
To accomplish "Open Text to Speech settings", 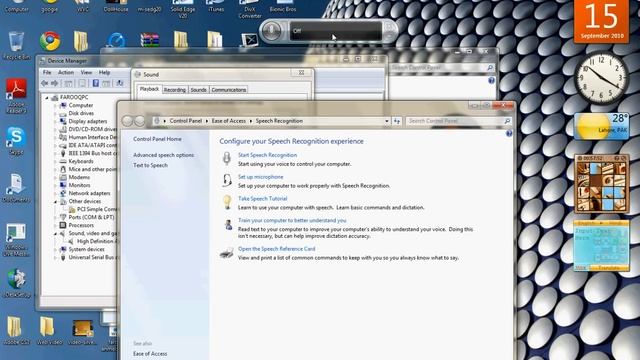I will click(150, 165).
